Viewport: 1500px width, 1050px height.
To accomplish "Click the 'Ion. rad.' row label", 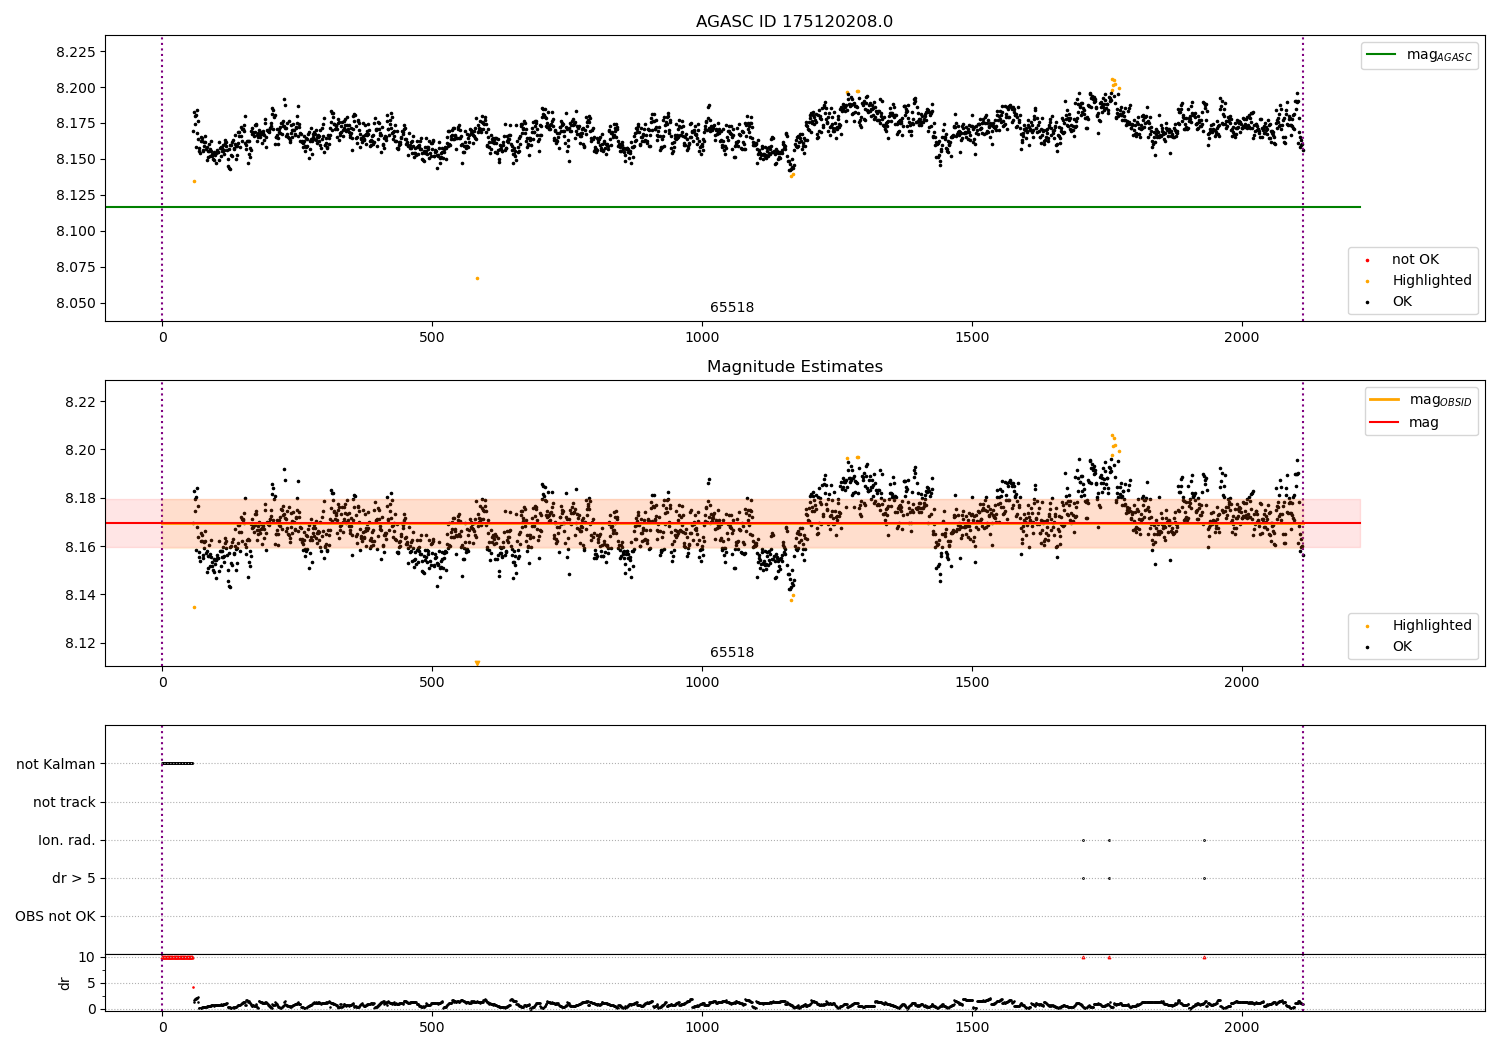I will [67, 840].
